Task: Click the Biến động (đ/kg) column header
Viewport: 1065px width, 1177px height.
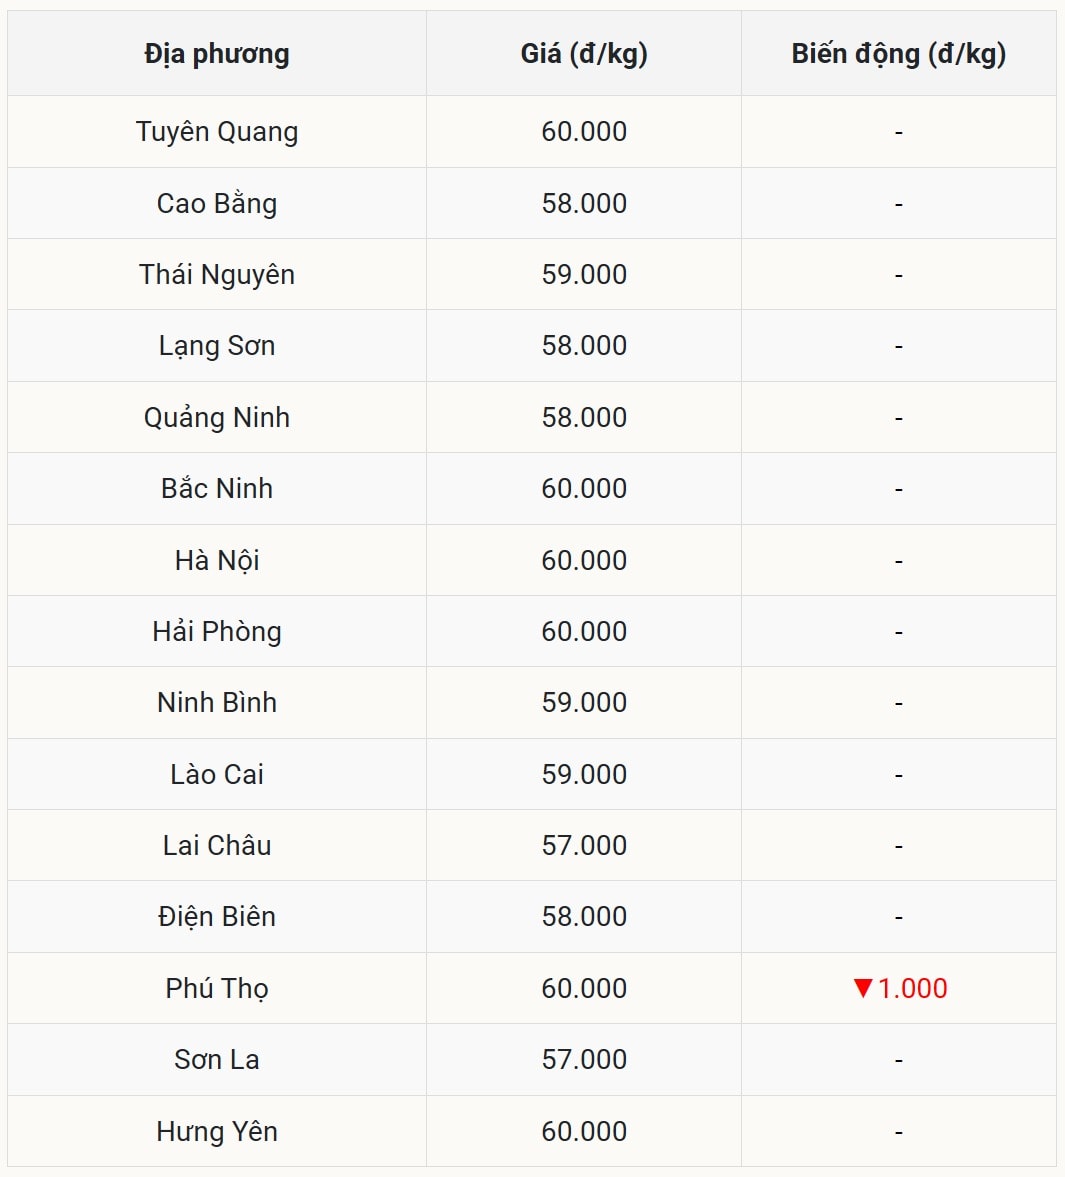Action: click(898, 54)
